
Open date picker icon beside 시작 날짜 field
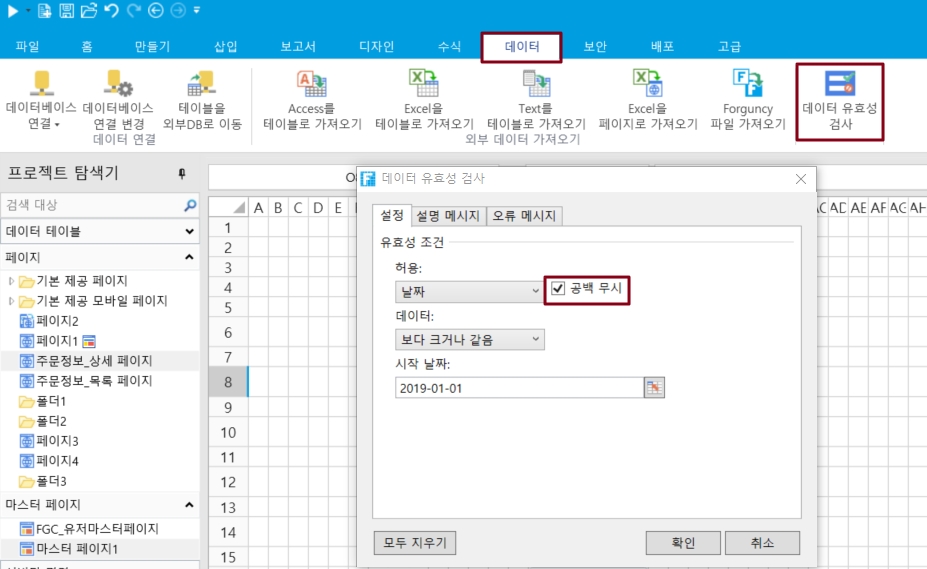pos(654,388)
